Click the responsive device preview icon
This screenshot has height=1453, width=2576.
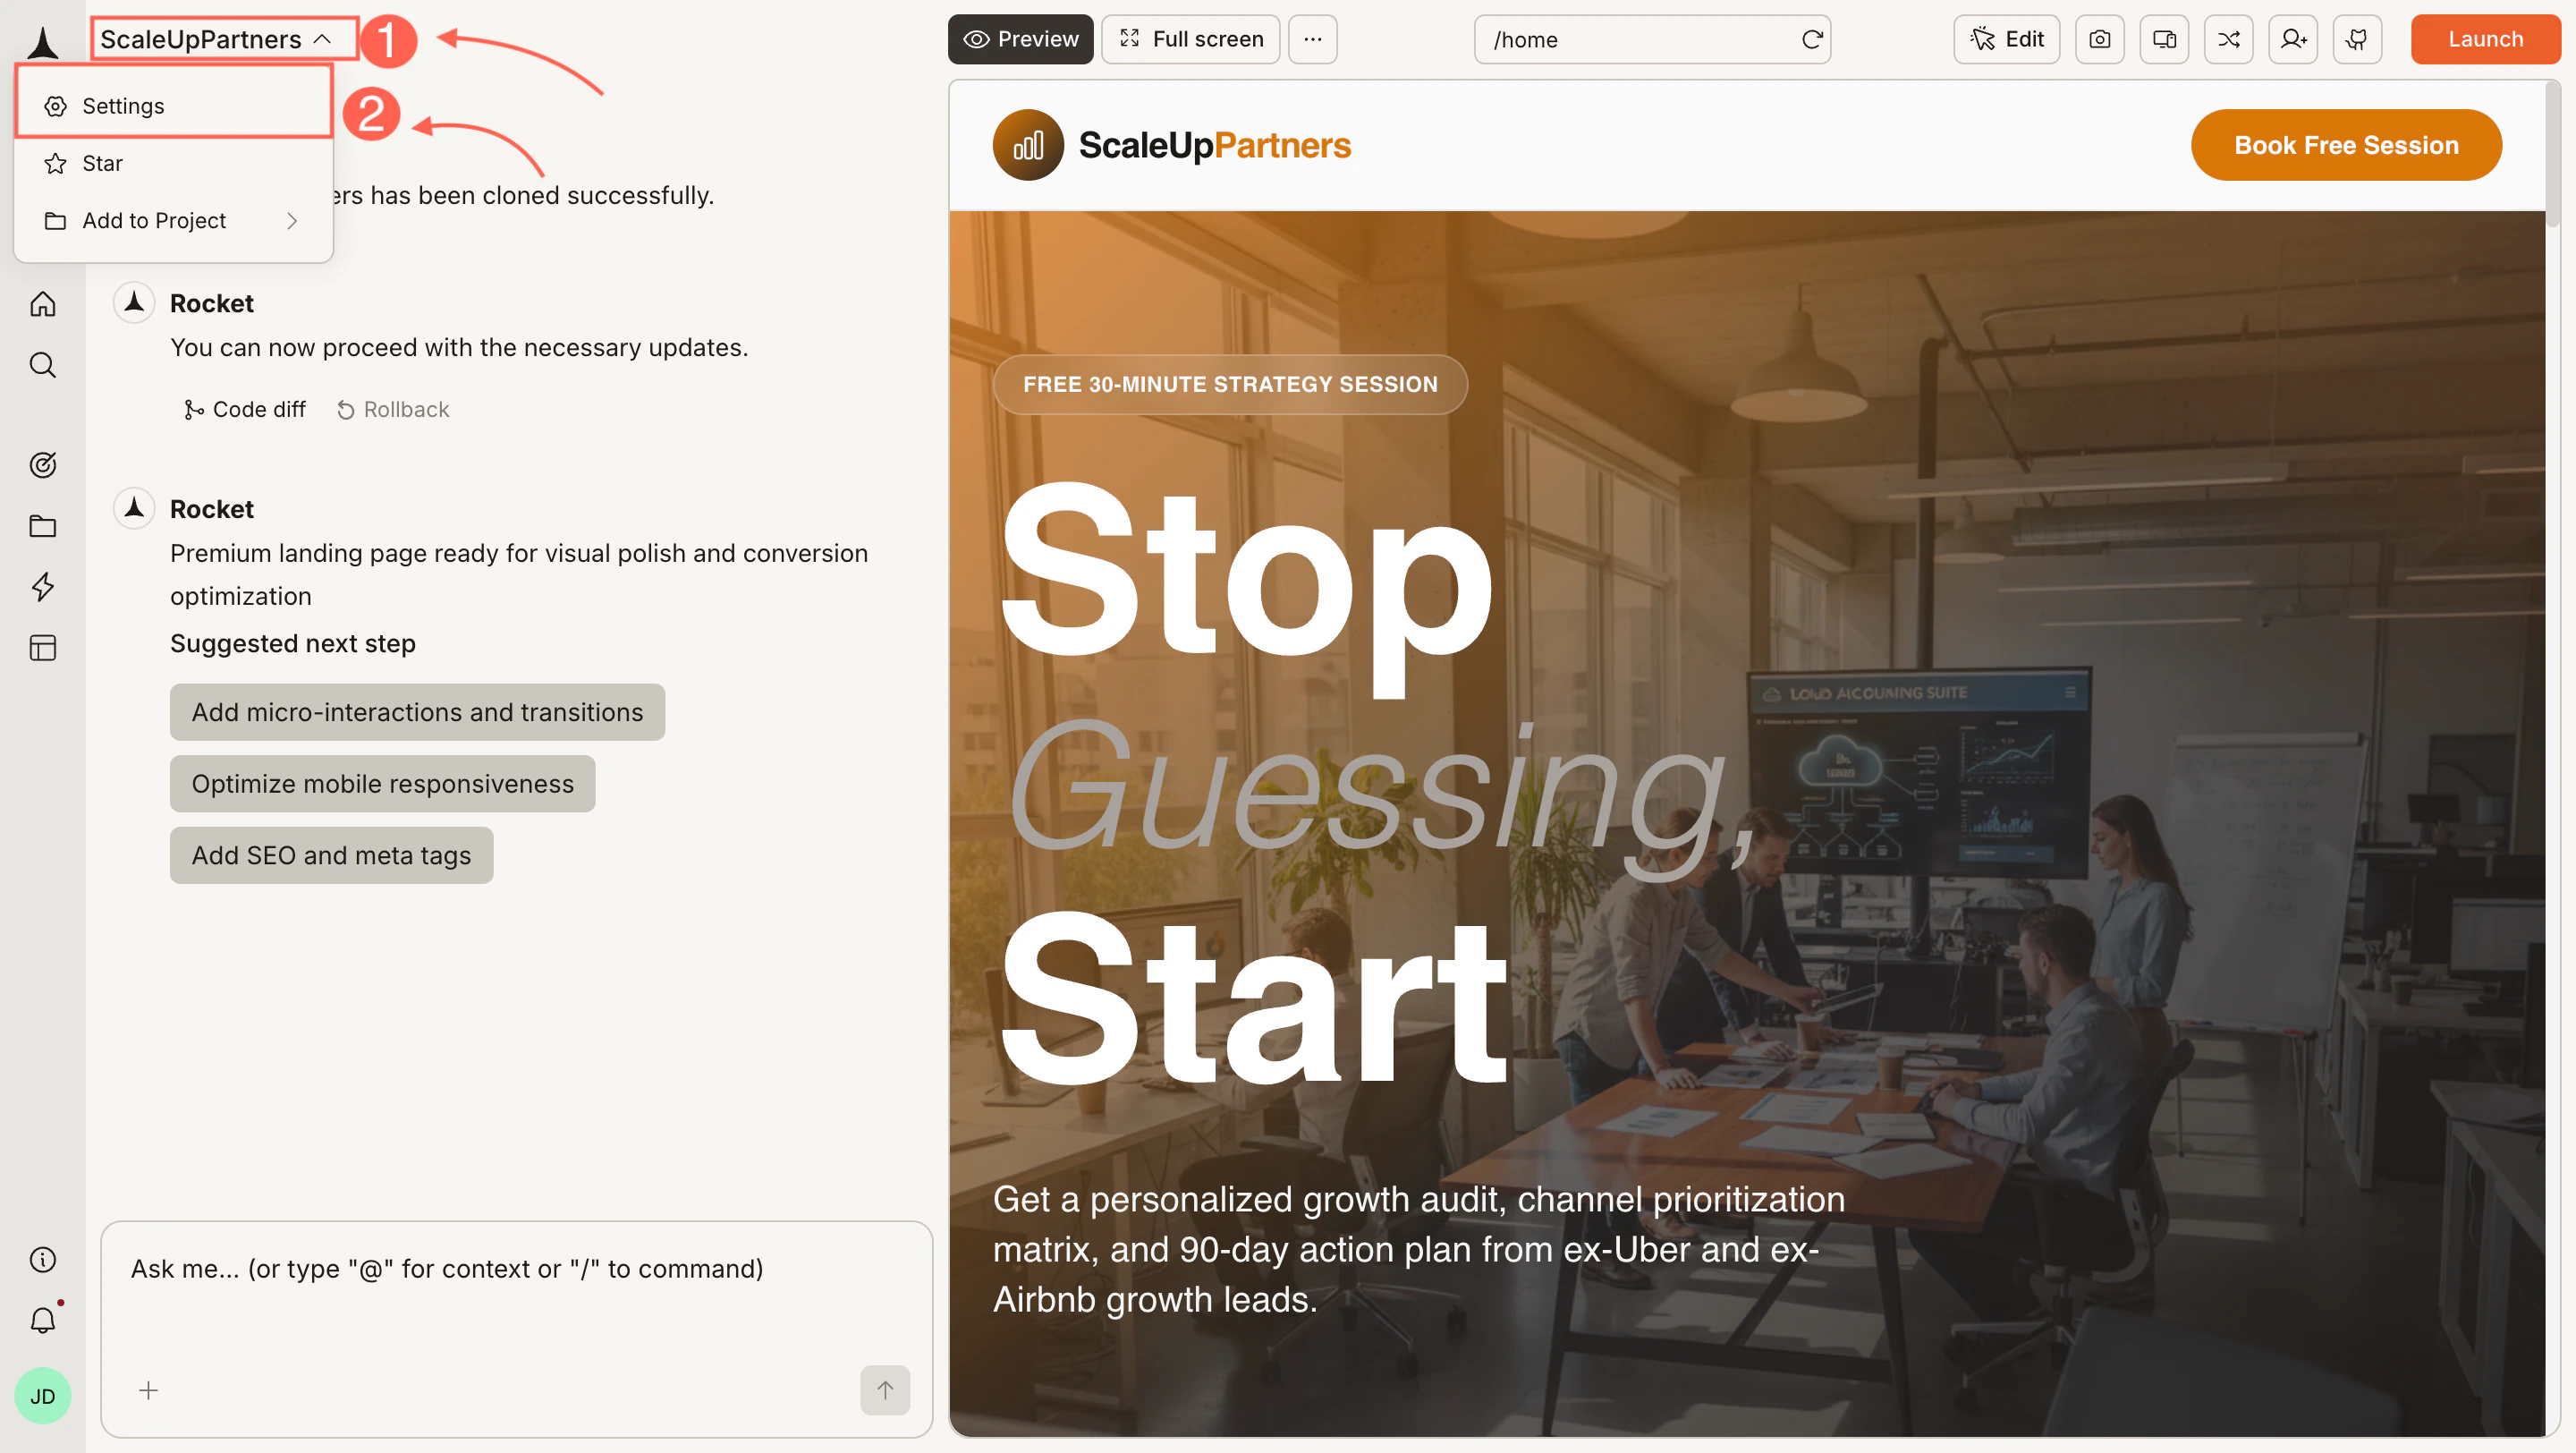(x=2164, y=39)
